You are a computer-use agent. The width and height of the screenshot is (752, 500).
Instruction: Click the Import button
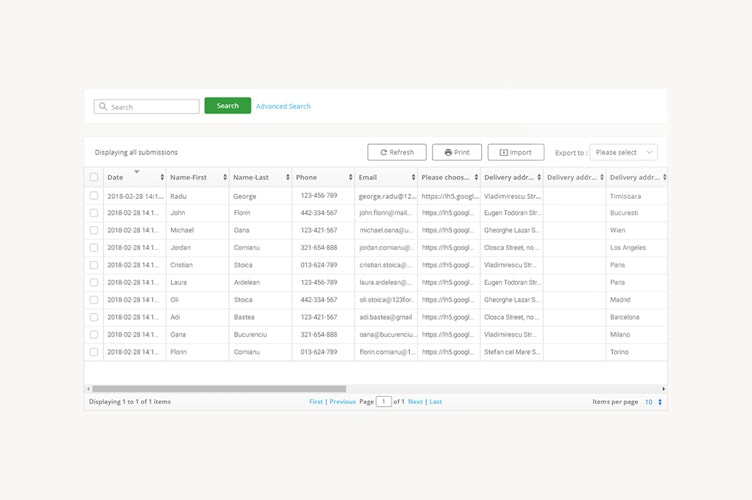point(516,153)
